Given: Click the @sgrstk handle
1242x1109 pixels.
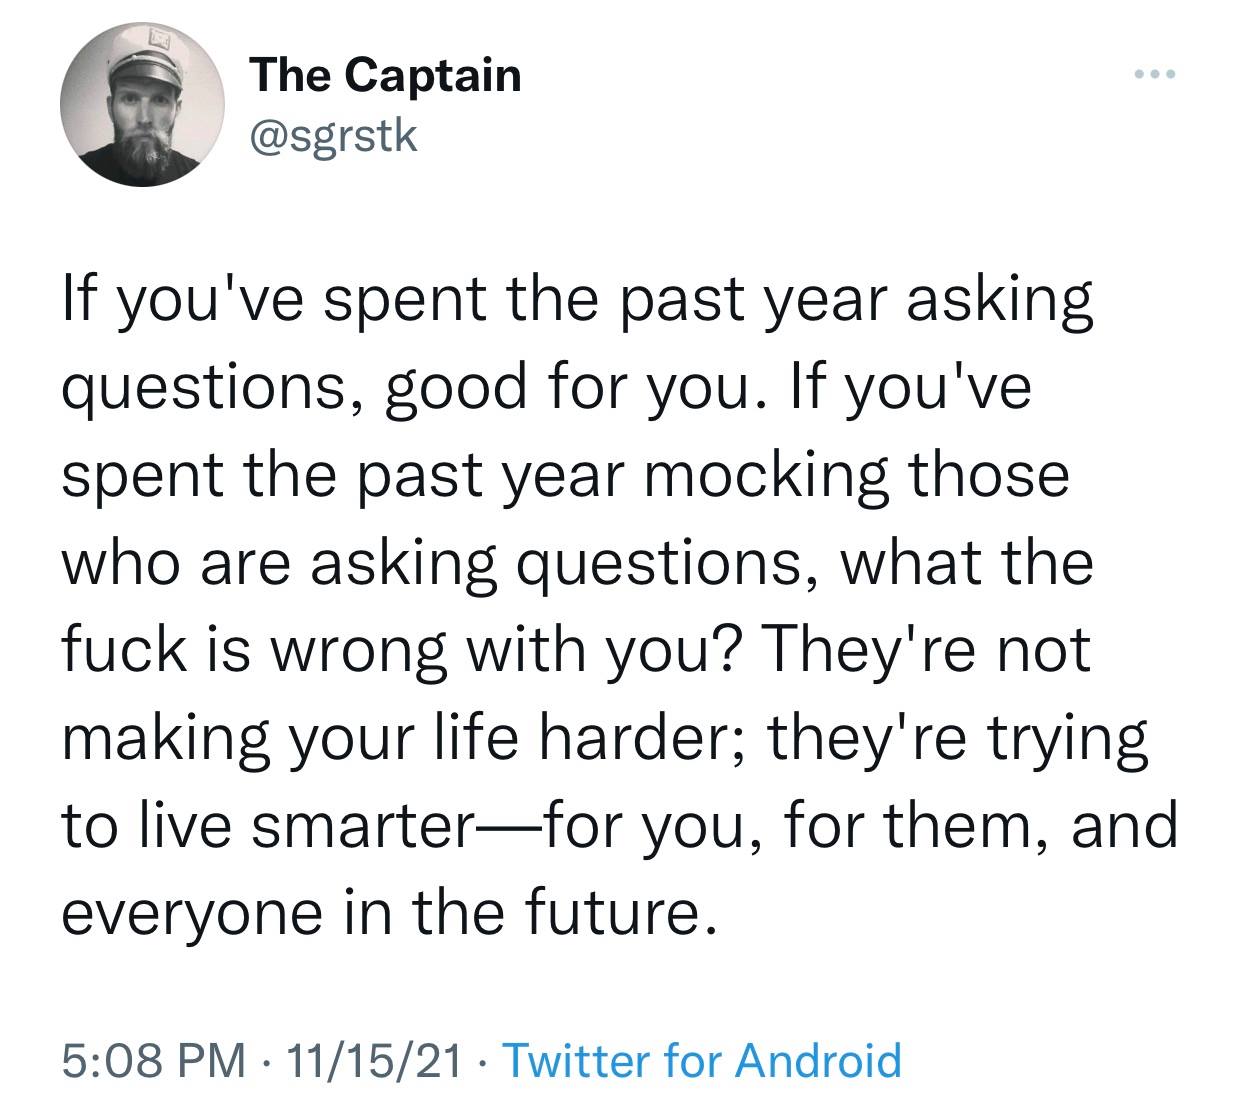Looking at the screenshot, I should pyautogui.click(x=333, y=134).
